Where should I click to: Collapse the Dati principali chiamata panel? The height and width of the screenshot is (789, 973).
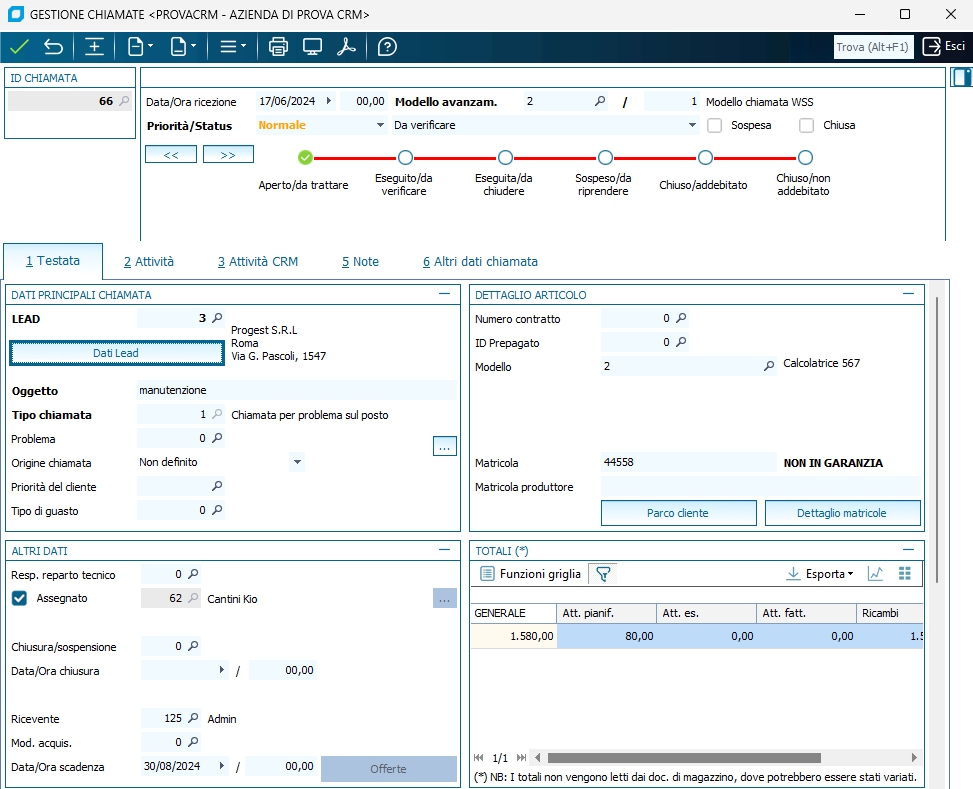(444, 294)
